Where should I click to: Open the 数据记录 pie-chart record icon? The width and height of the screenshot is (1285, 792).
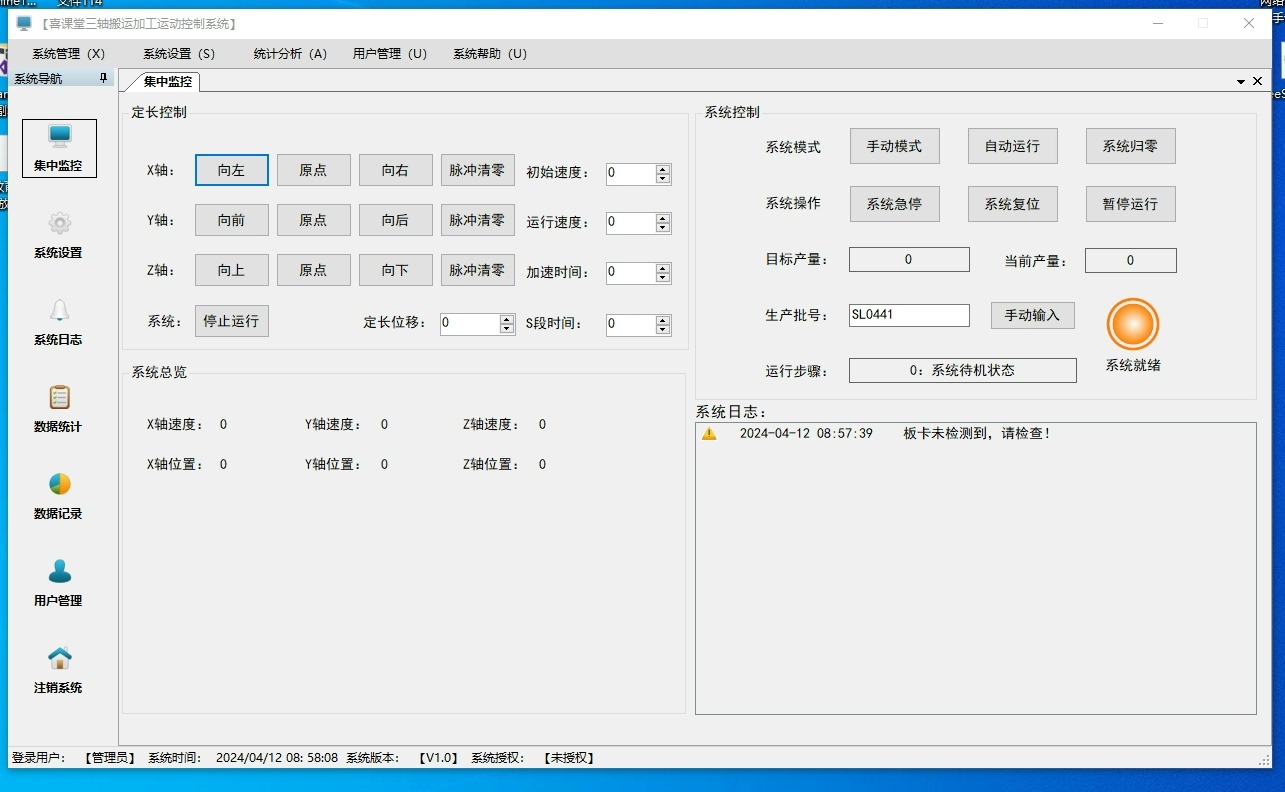[59, 485]
